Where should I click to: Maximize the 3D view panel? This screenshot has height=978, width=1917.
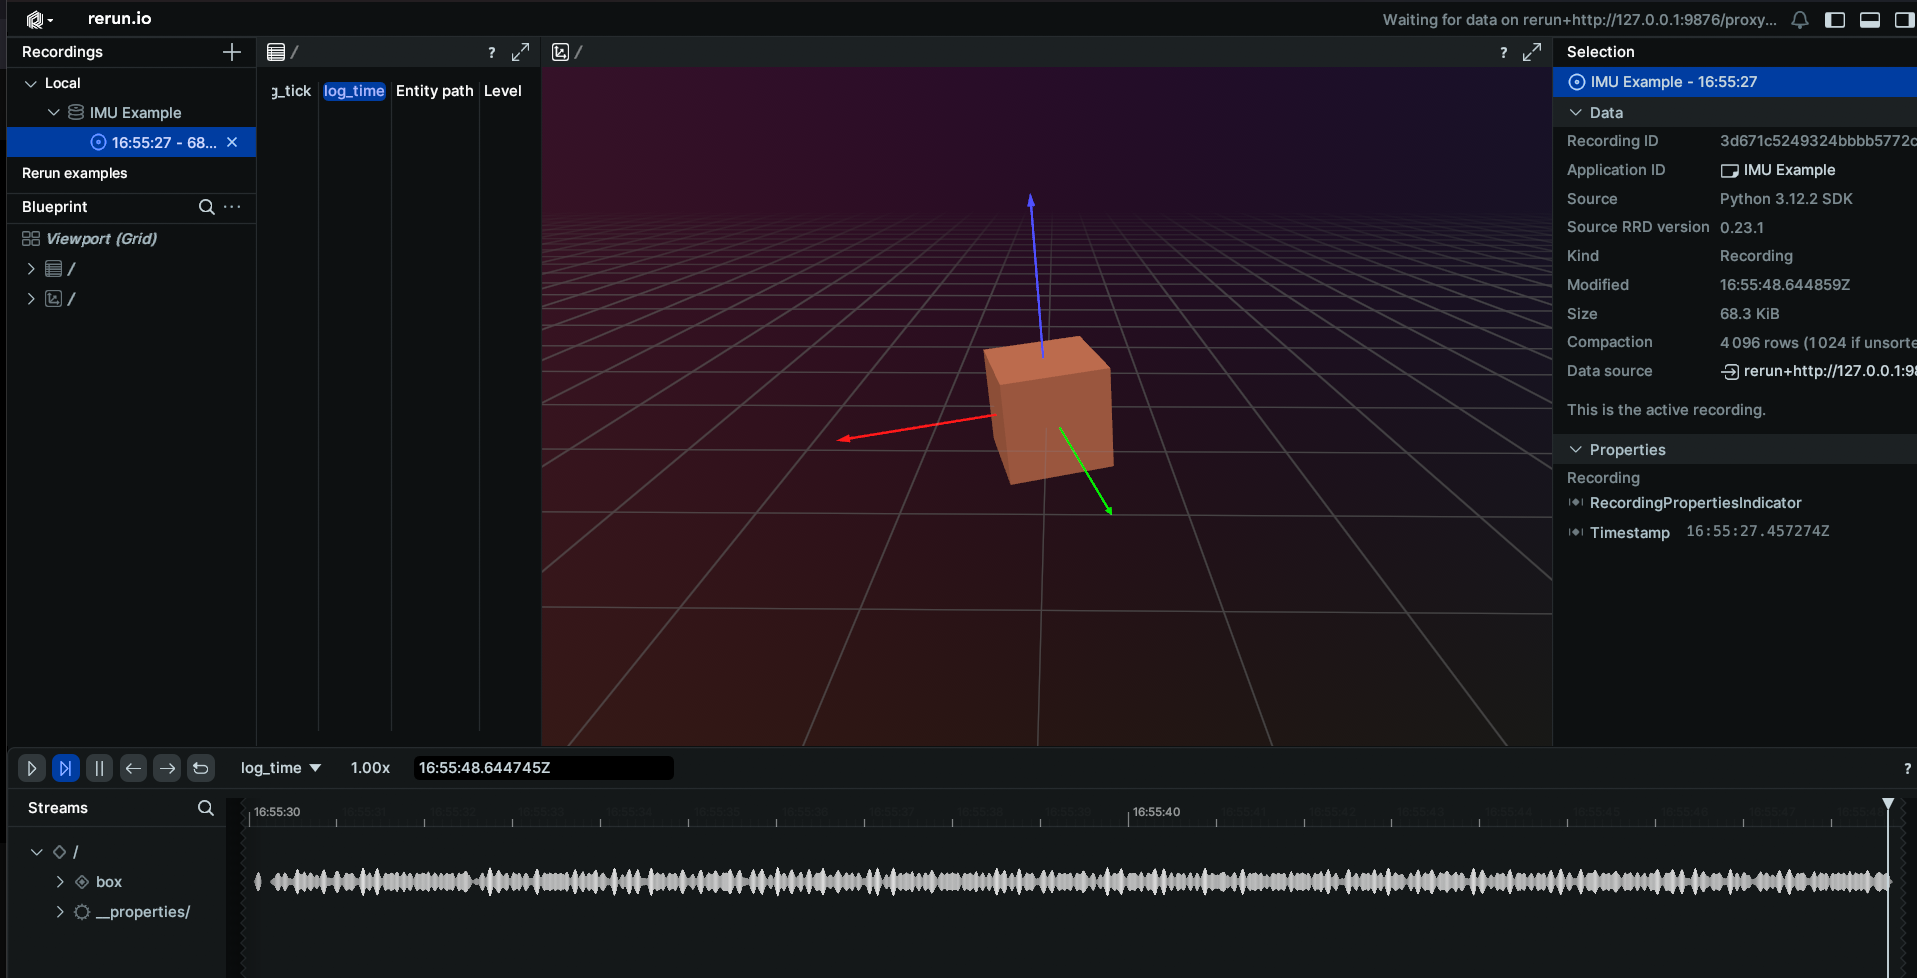click(x=1531, y=52)
